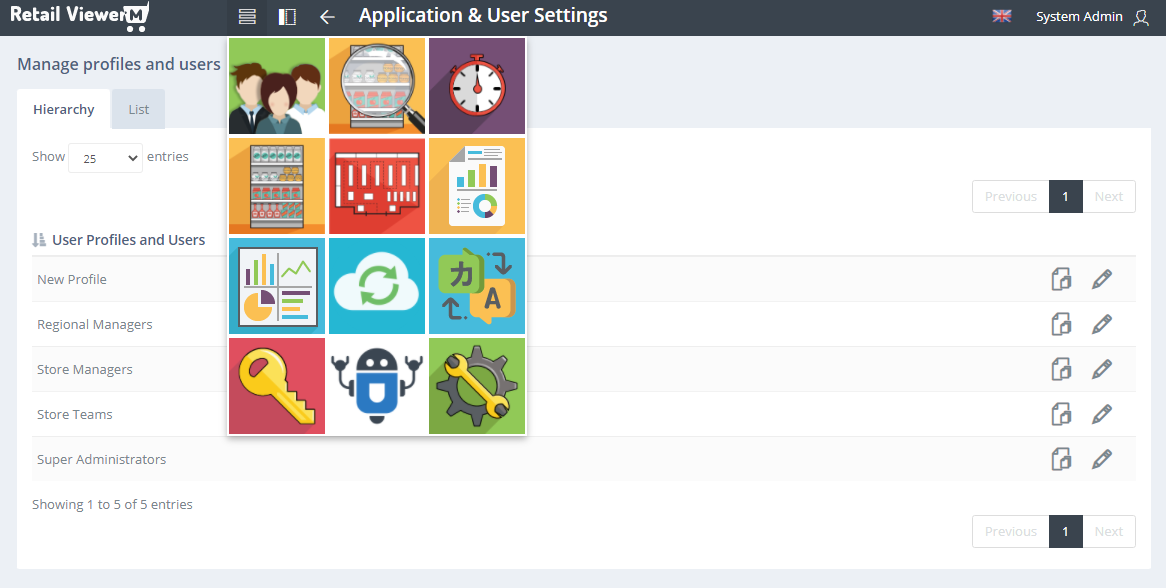This screenshot has height=588, width=1166.
Task: Open the wrench and gear settings tile
Action: [477, 386]
